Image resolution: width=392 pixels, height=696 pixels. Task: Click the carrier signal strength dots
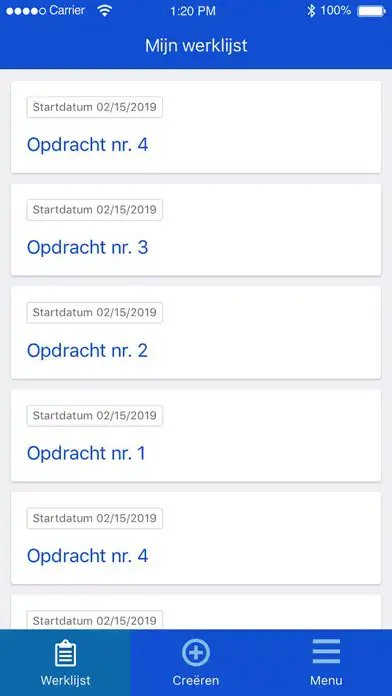click(26, 12)
